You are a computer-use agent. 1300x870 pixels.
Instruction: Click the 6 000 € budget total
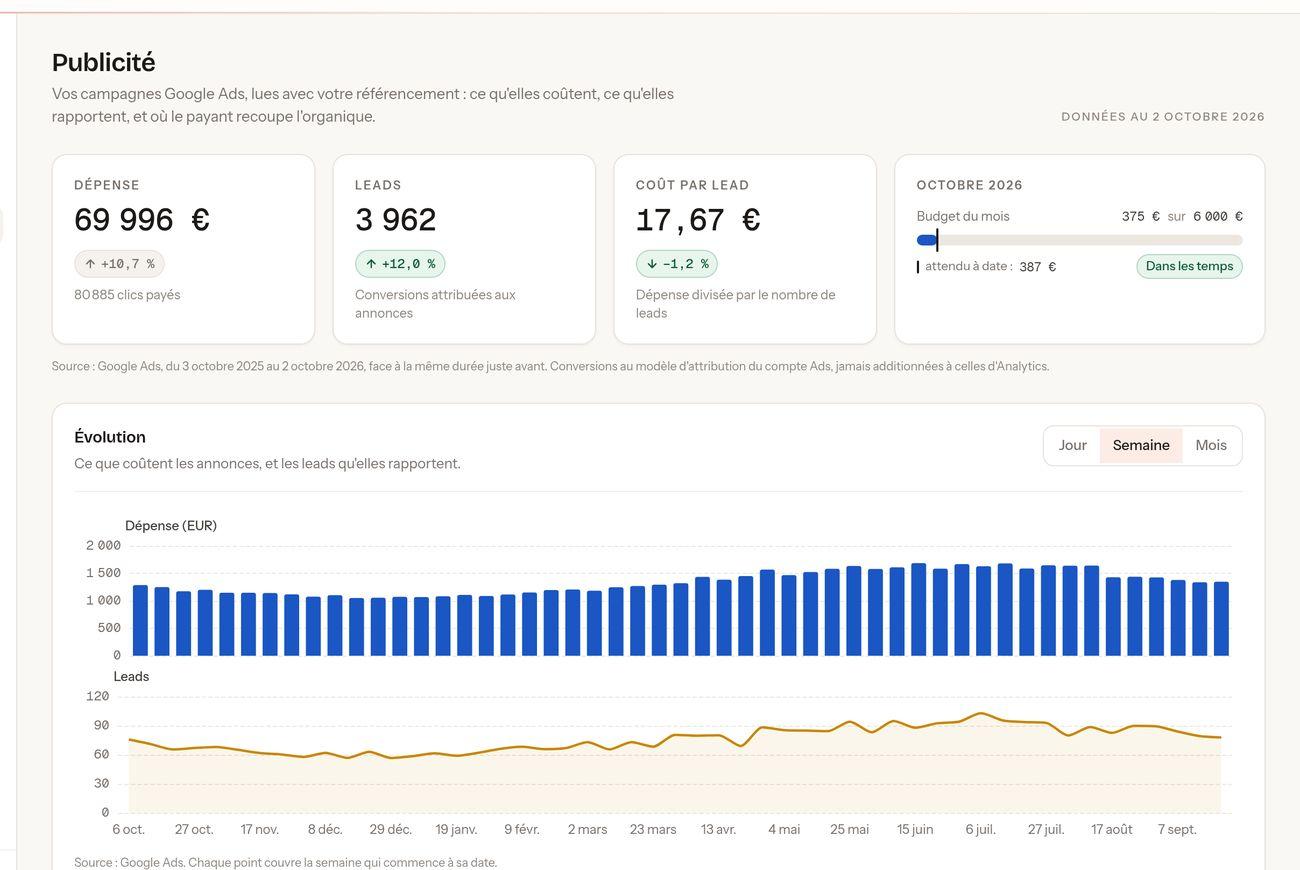tap(1218, 216)
